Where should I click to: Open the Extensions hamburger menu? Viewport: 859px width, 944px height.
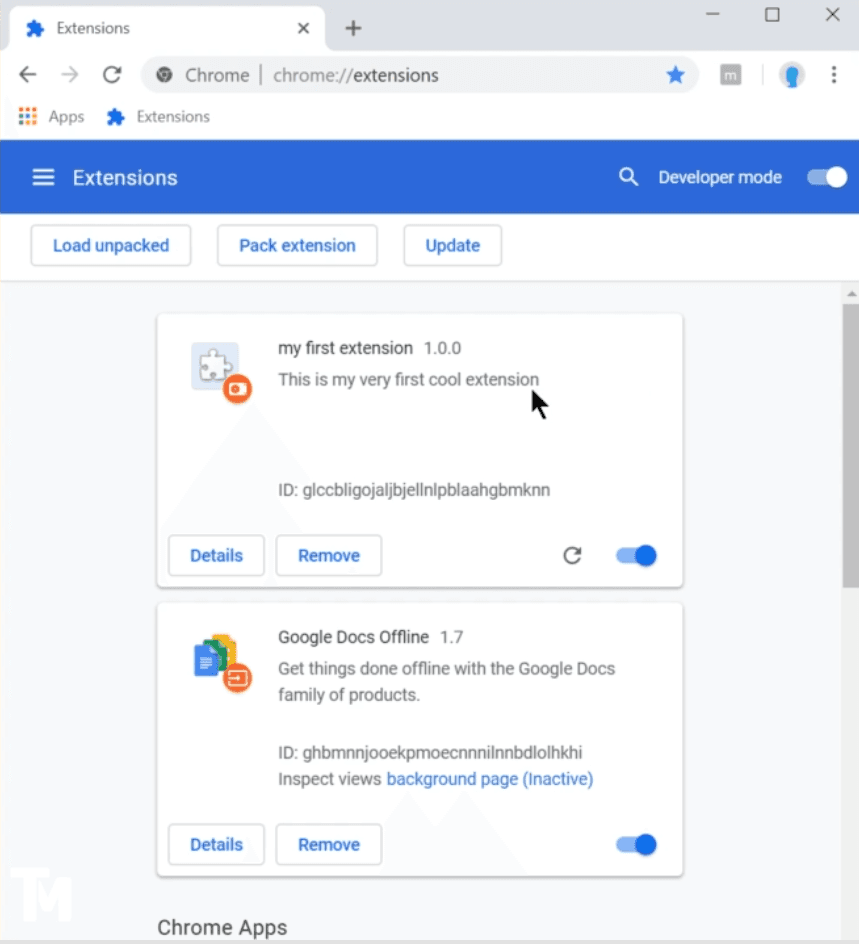tap(43, 178)
